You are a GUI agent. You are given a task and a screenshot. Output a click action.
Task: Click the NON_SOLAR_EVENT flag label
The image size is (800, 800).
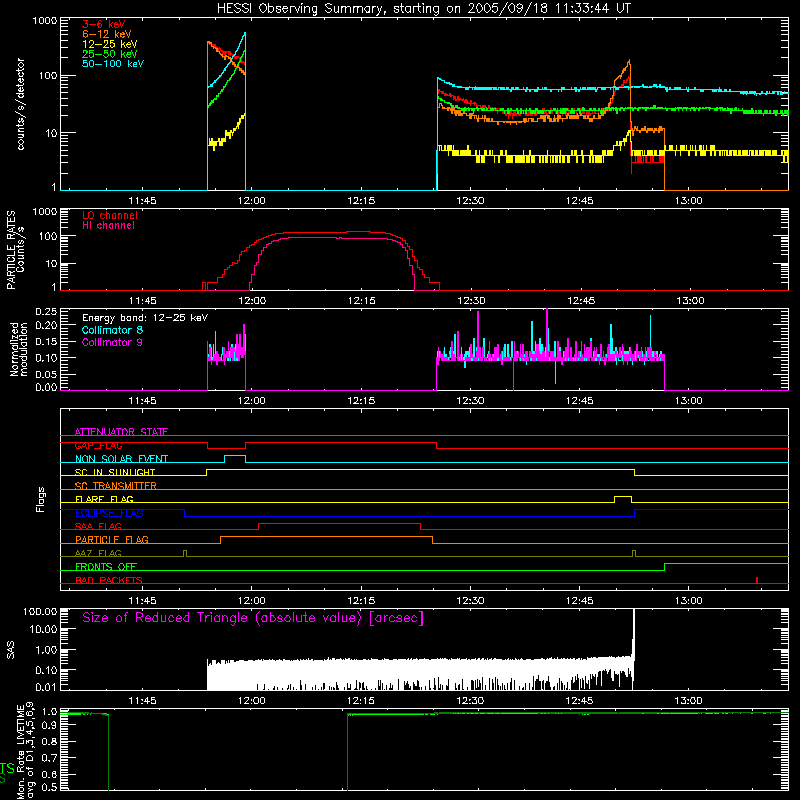click(x=121, y=459)
